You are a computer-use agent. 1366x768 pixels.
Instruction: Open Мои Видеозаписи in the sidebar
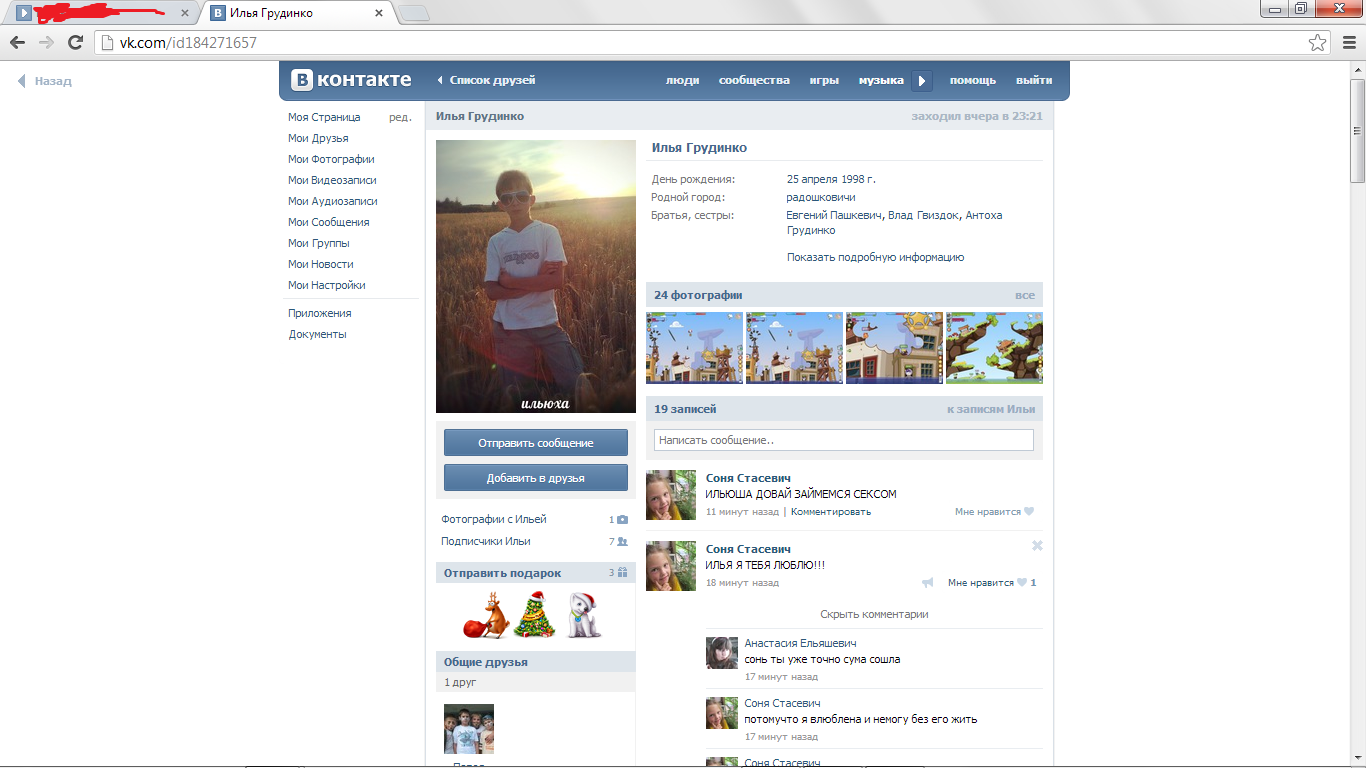click(332, 180)
